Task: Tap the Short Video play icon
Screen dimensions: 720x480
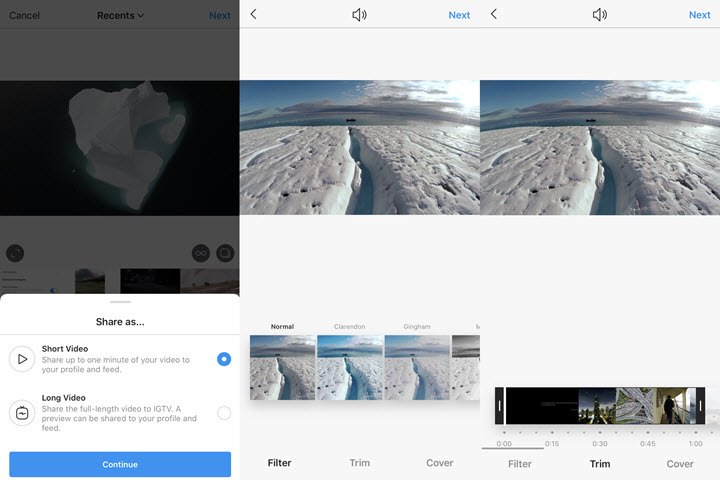Action: click(22, 359)
